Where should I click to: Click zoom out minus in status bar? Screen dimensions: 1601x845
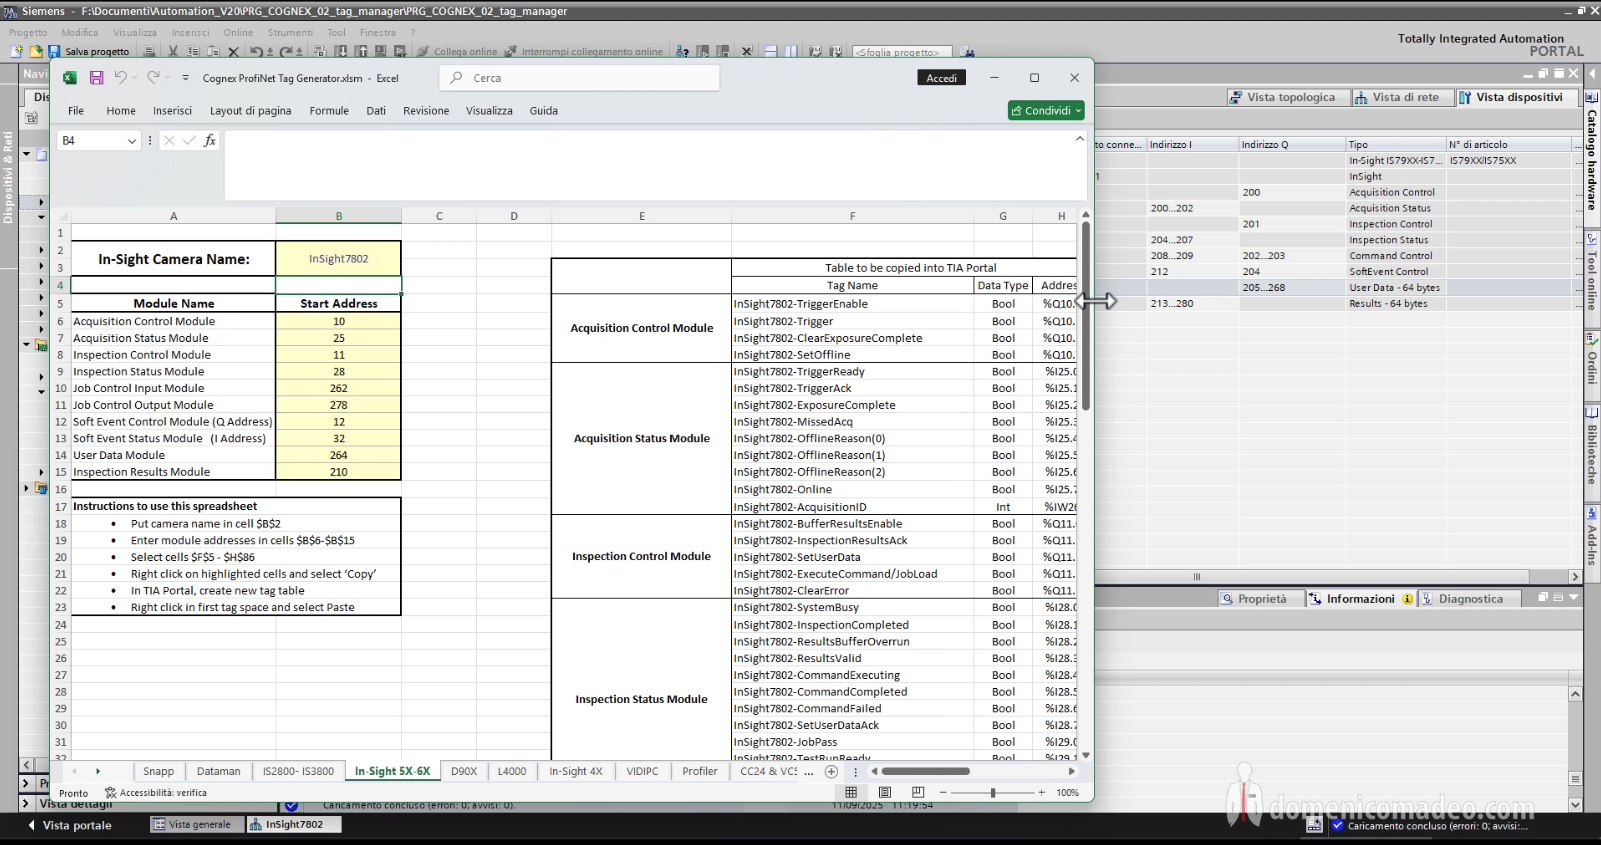coord(943,792)
